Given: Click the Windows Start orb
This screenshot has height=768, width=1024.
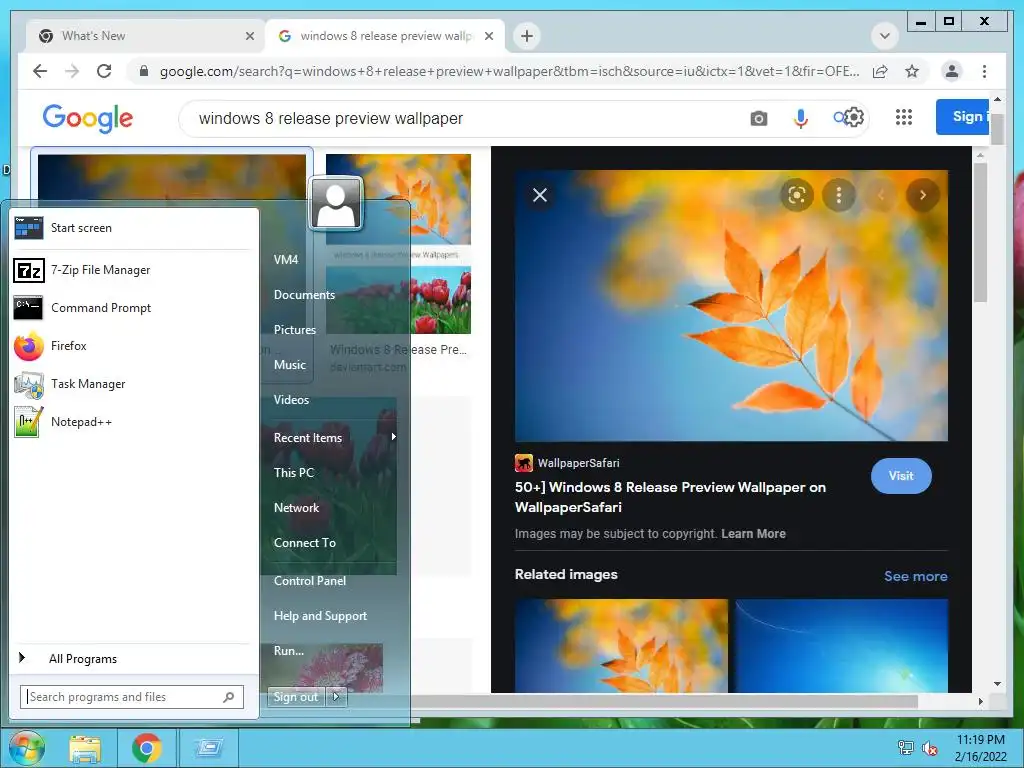Looking at the screenshot, I should [x=27, y=748].
